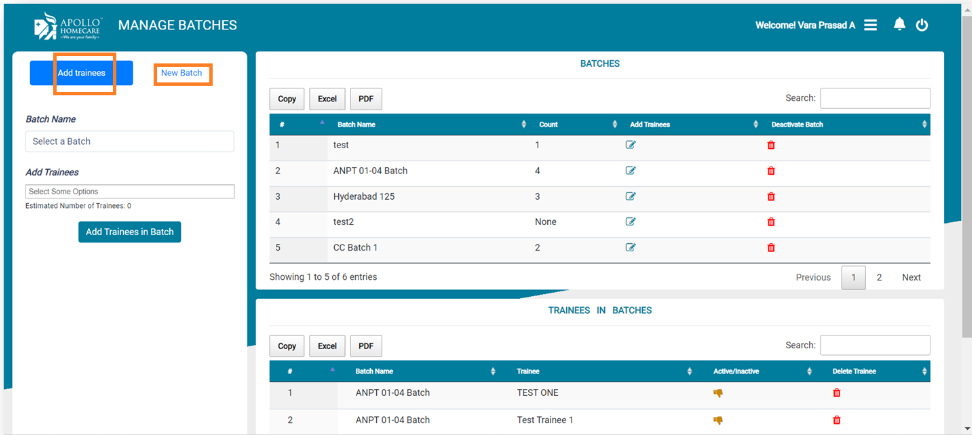Expand the Select Some Options trainee list

click(x=130, y=191)
